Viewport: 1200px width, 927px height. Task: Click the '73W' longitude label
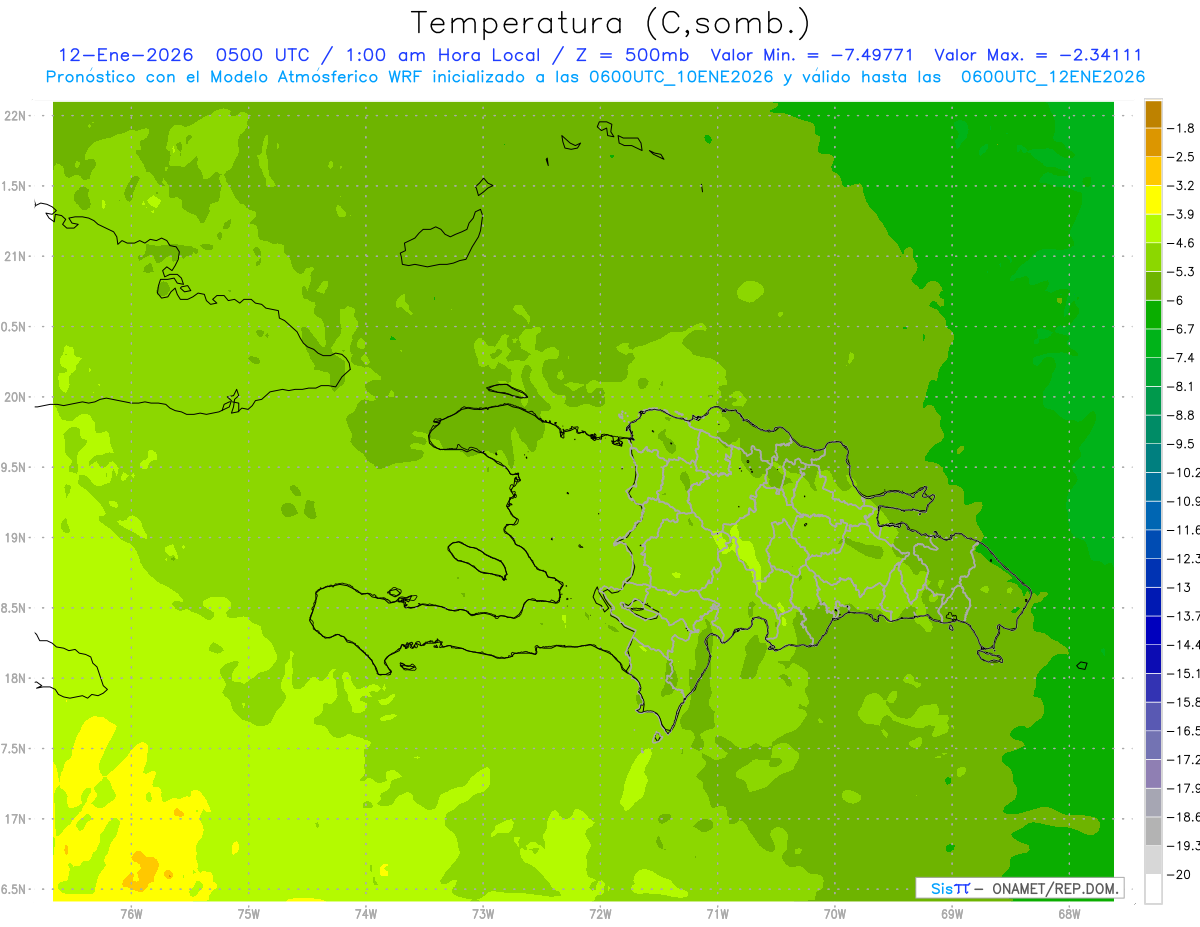coord(482,914)
